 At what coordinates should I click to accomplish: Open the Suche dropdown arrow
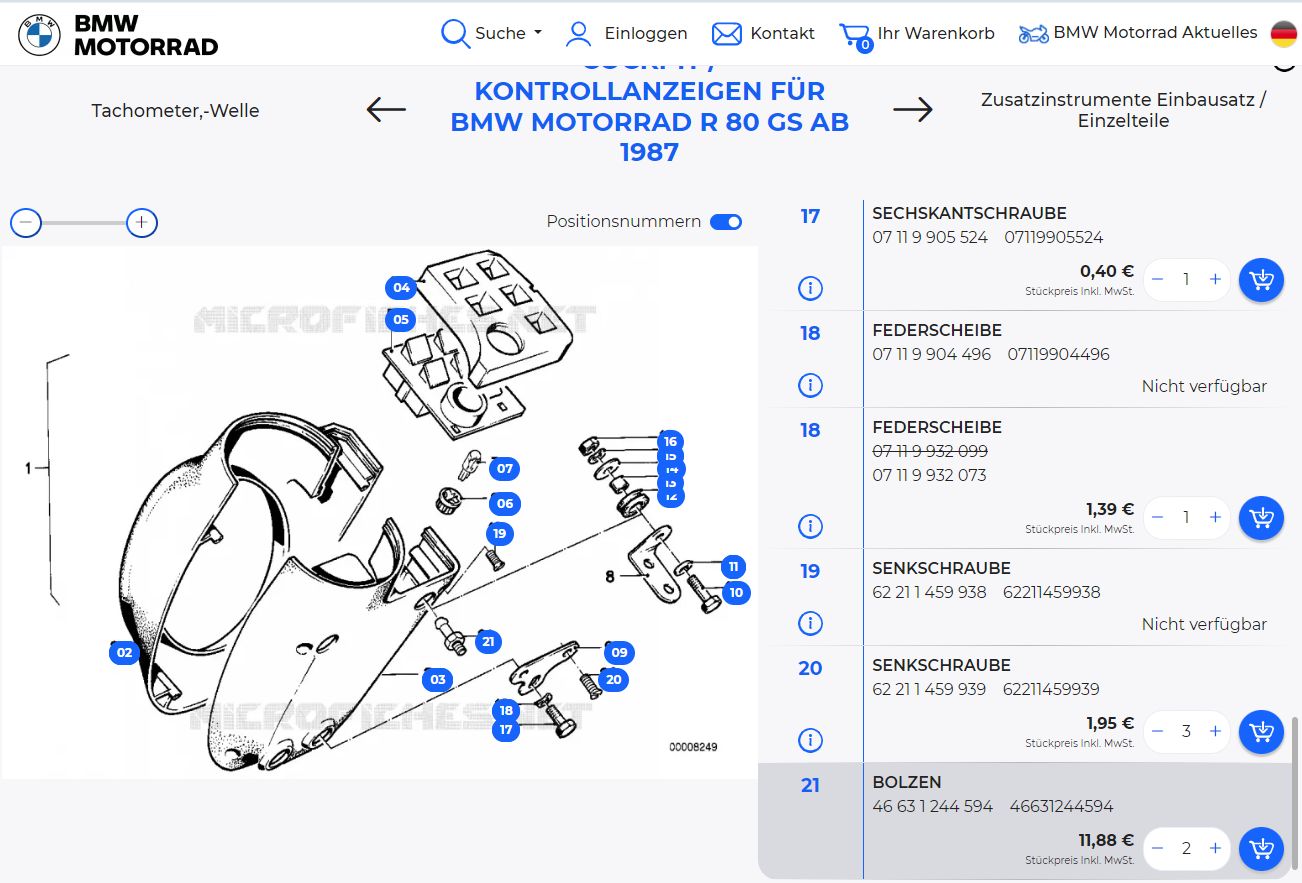[x=536, y=33]
